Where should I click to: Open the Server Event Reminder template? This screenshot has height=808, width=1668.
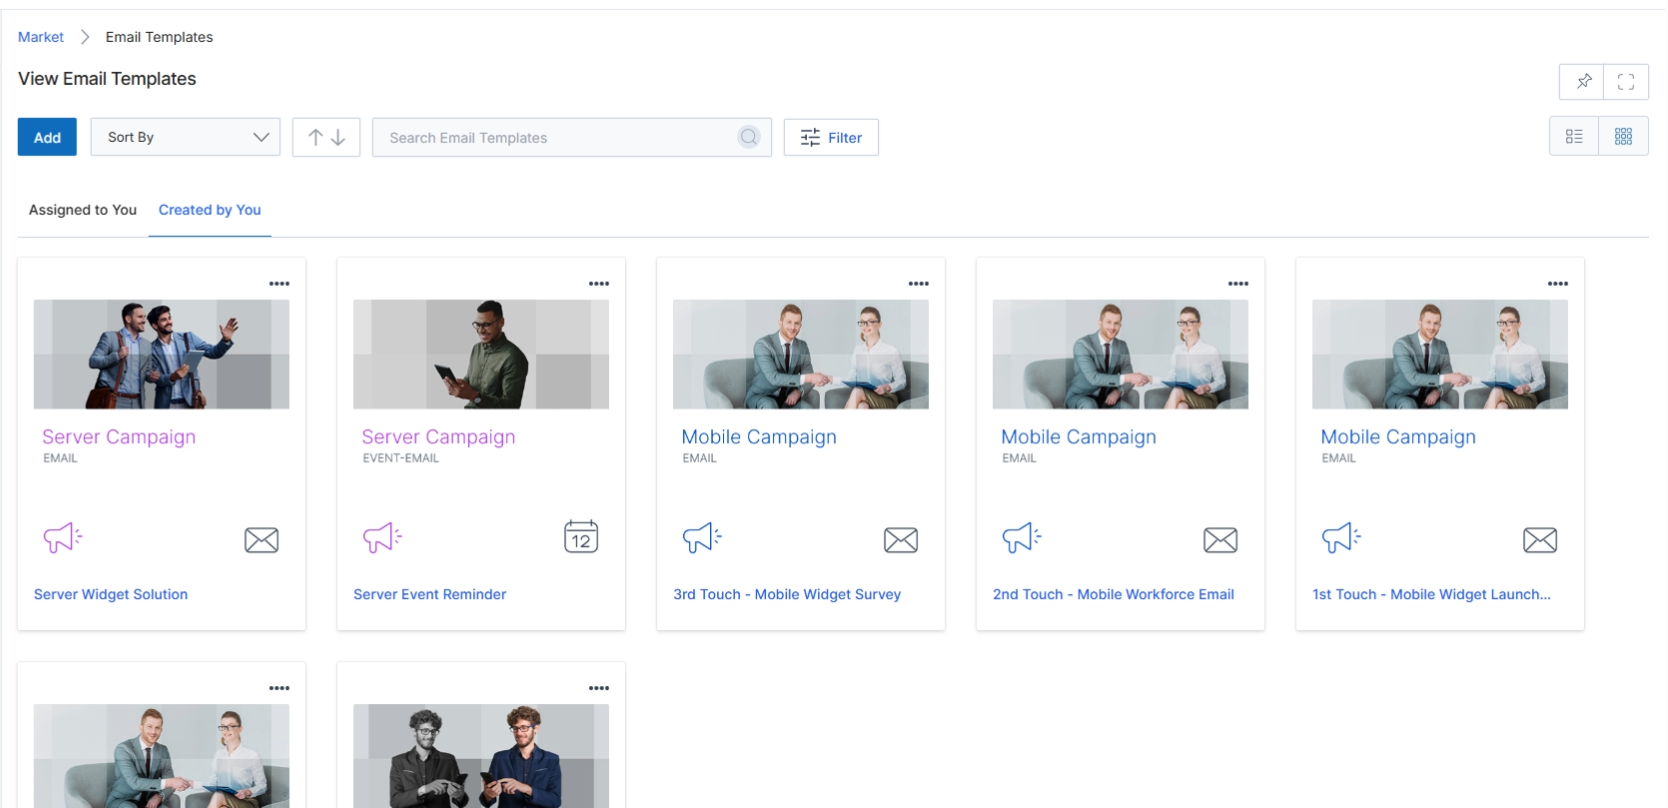[430, 594]
